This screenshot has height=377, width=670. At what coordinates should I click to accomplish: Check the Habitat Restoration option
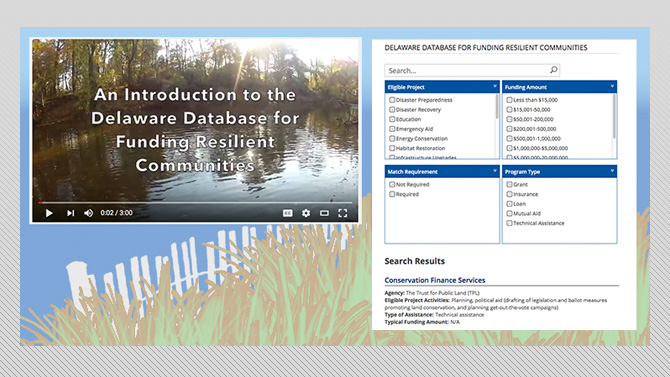(x=392, y=148)
